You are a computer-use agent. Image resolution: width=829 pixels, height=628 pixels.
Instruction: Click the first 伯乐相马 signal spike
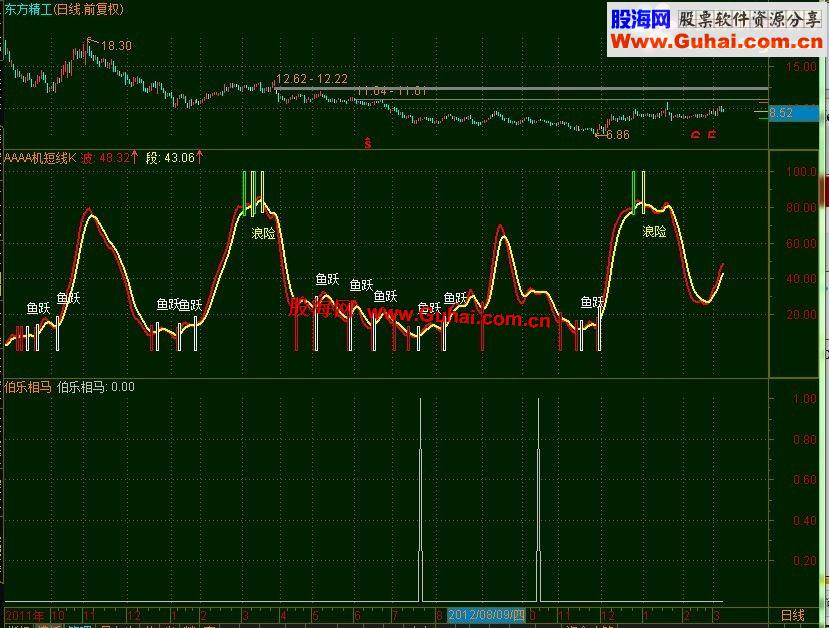421,500
